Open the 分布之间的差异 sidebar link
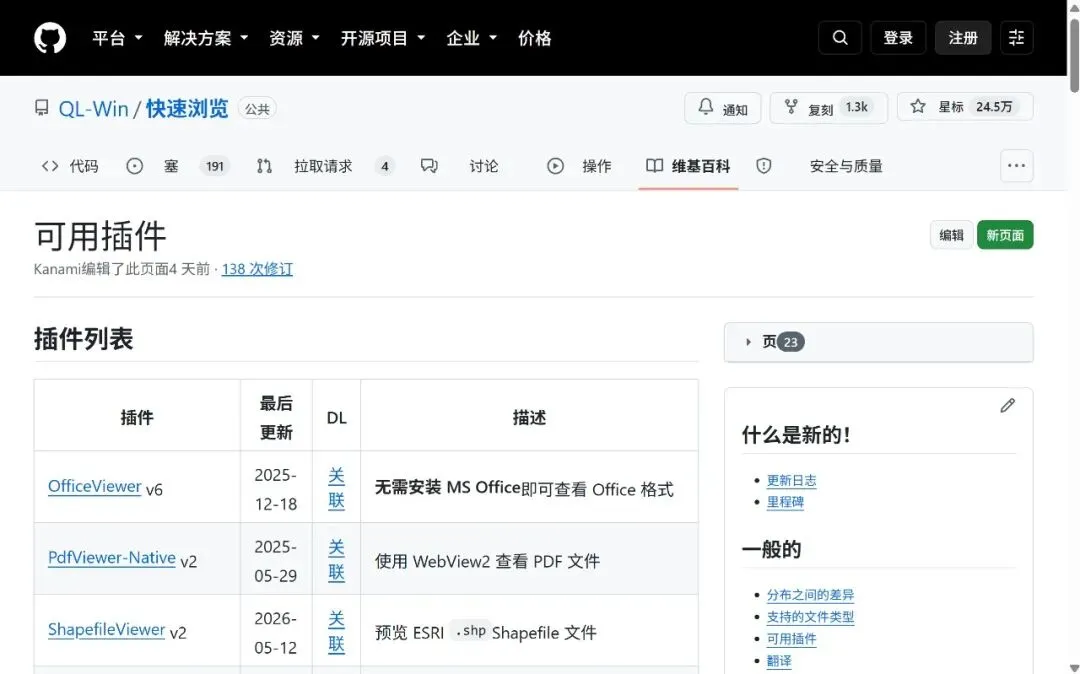This screenshot has height=674, width=1080. (x=810, y=595)
